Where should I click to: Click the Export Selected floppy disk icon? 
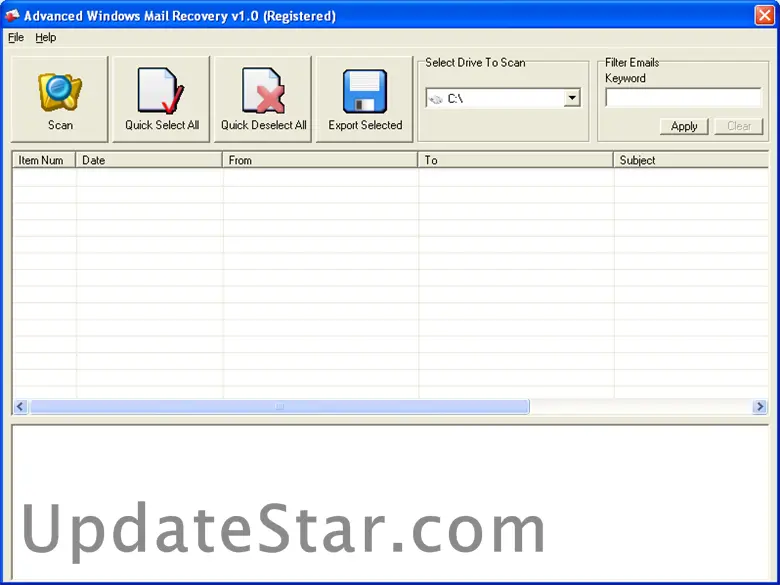365,91
